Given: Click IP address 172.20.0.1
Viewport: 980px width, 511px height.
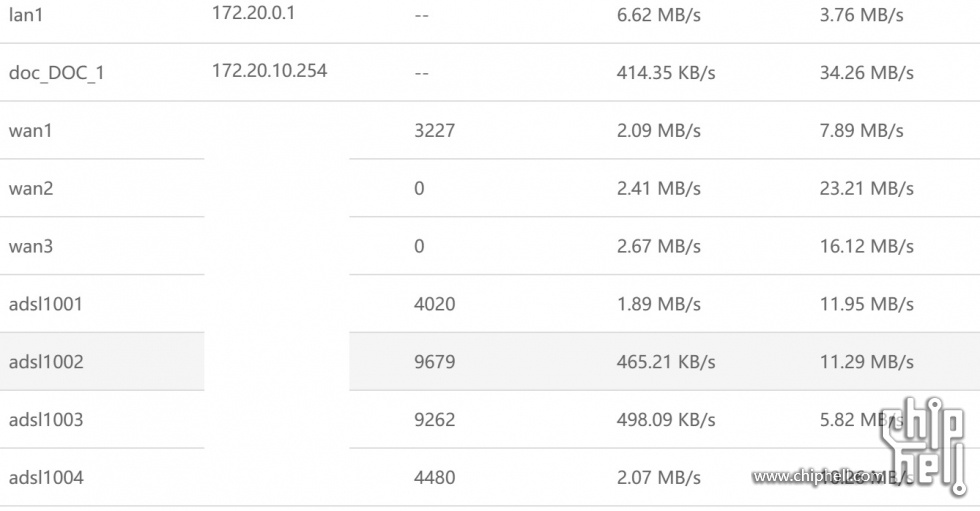Looking at the screenshot, I should coord(253,12).
